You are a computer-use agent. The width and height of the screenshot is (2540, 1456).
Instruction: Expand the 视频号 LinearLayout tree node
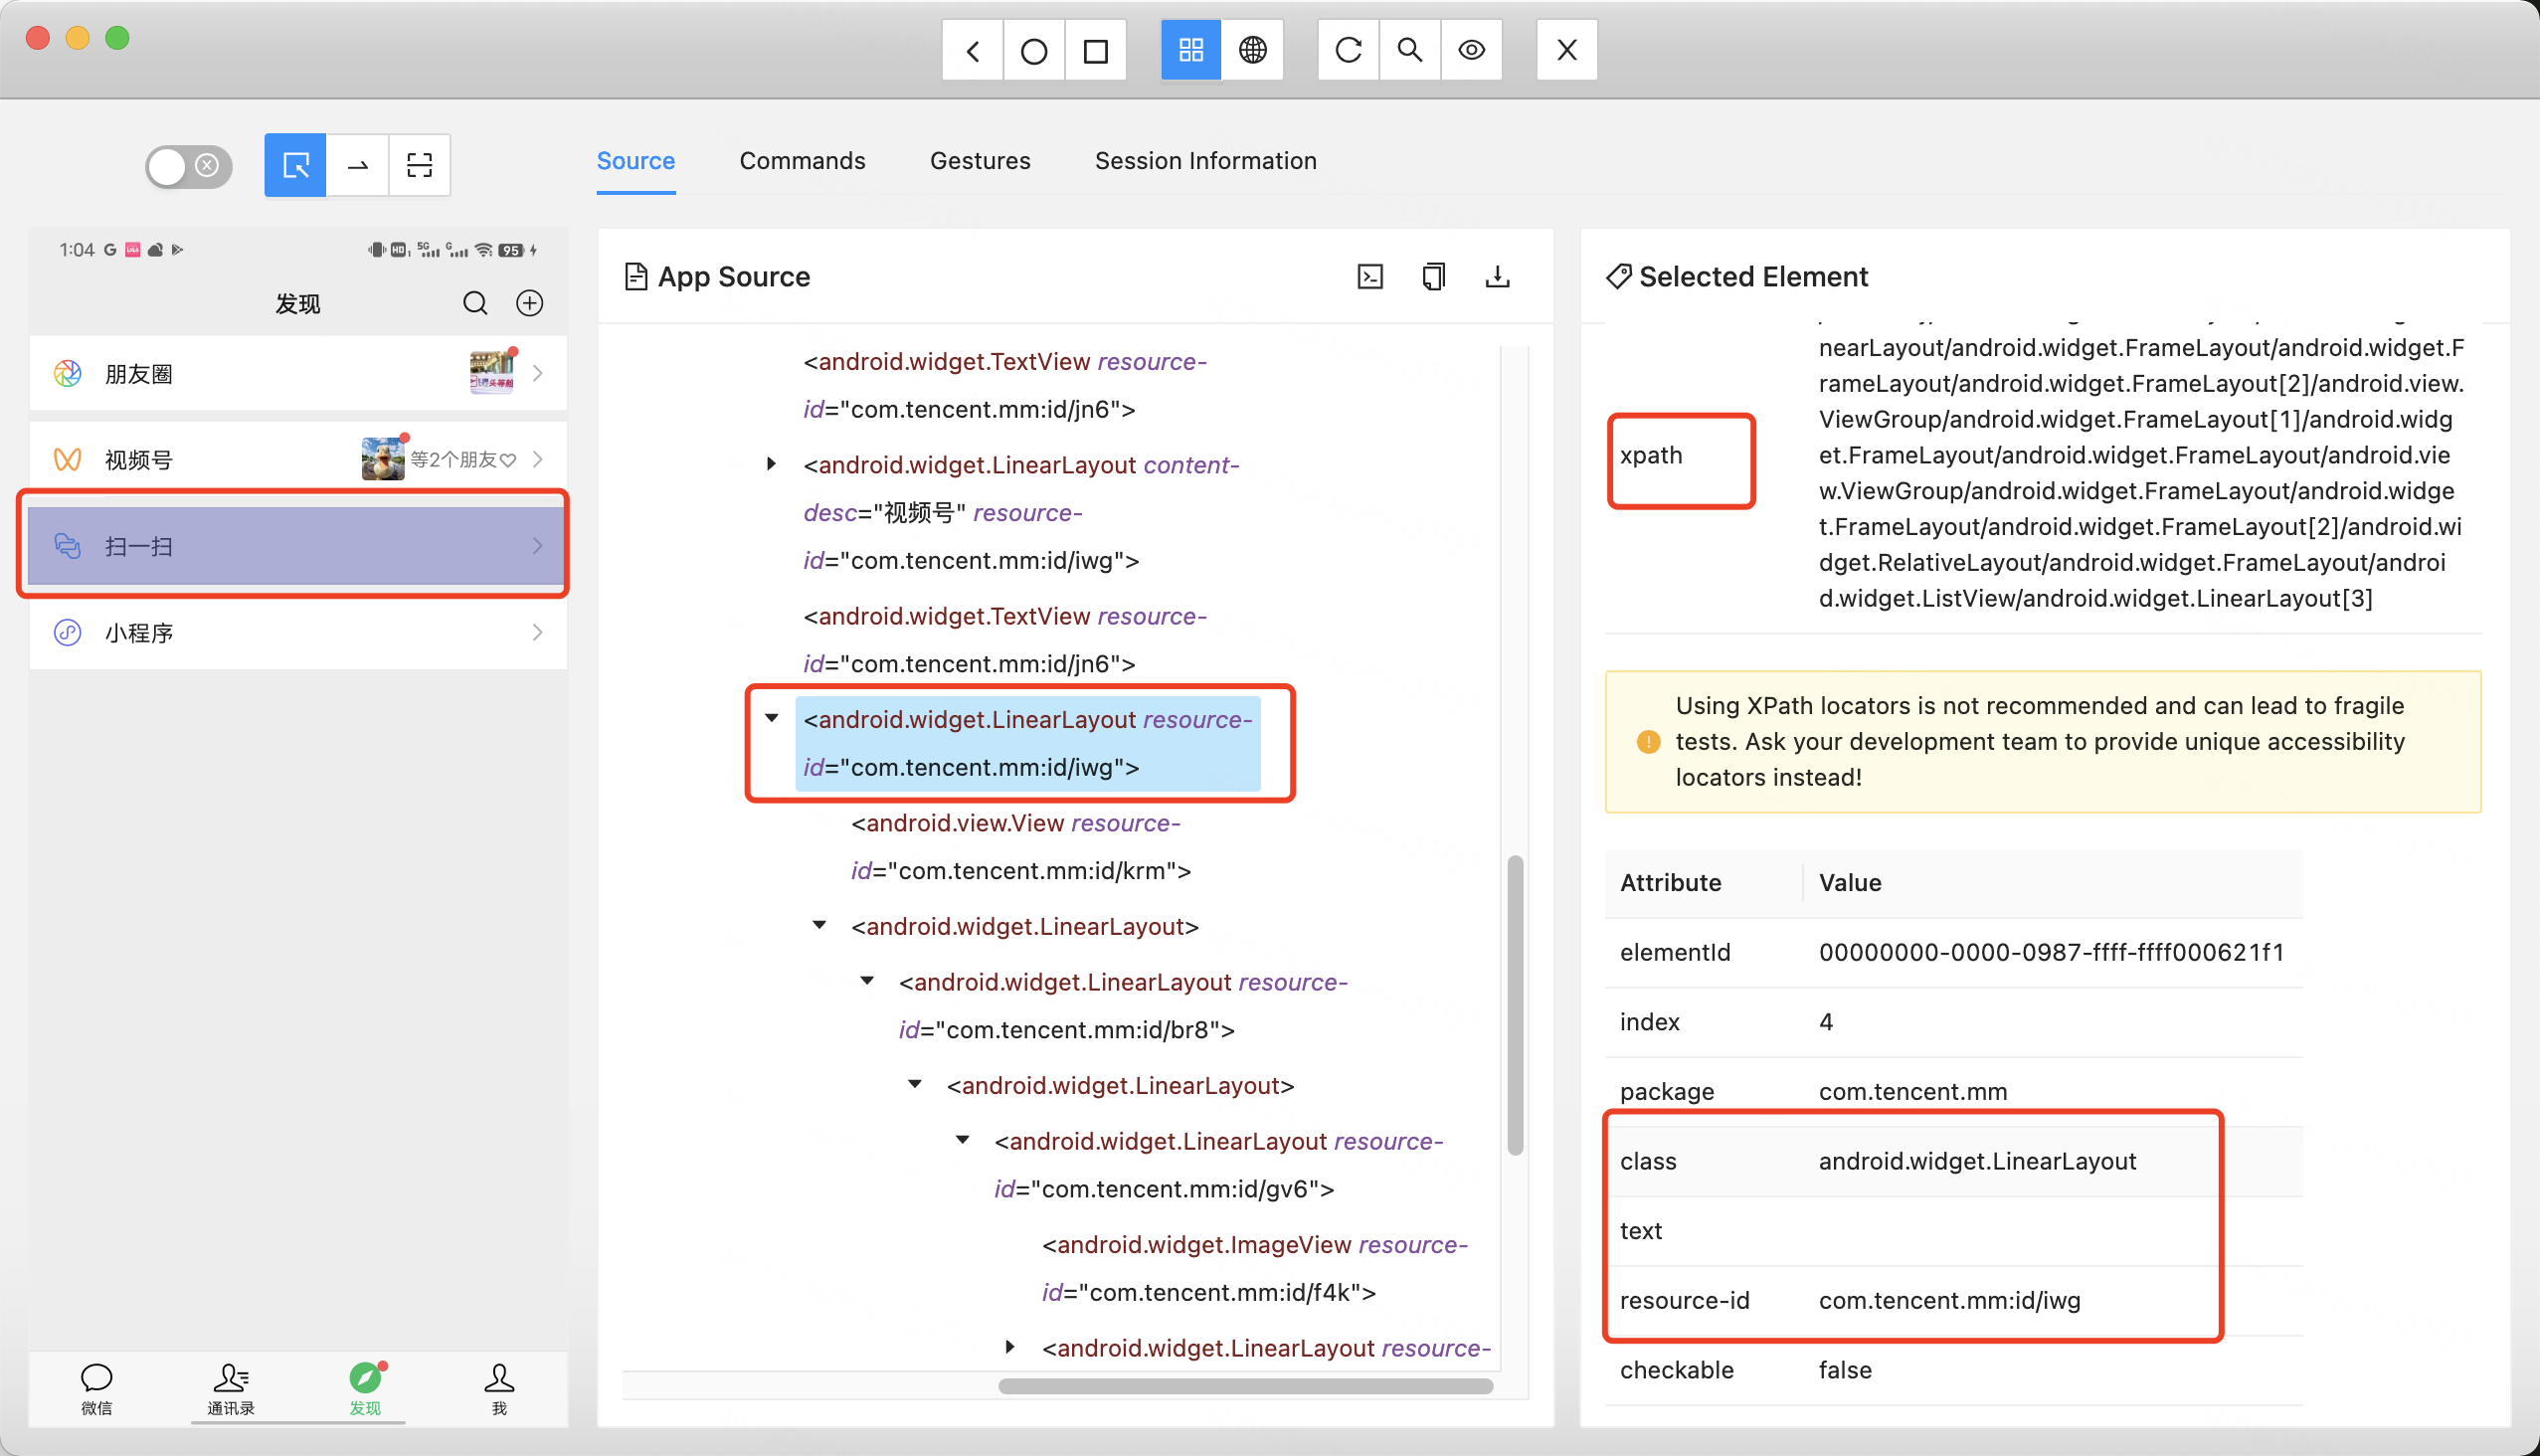pos(771,464)
